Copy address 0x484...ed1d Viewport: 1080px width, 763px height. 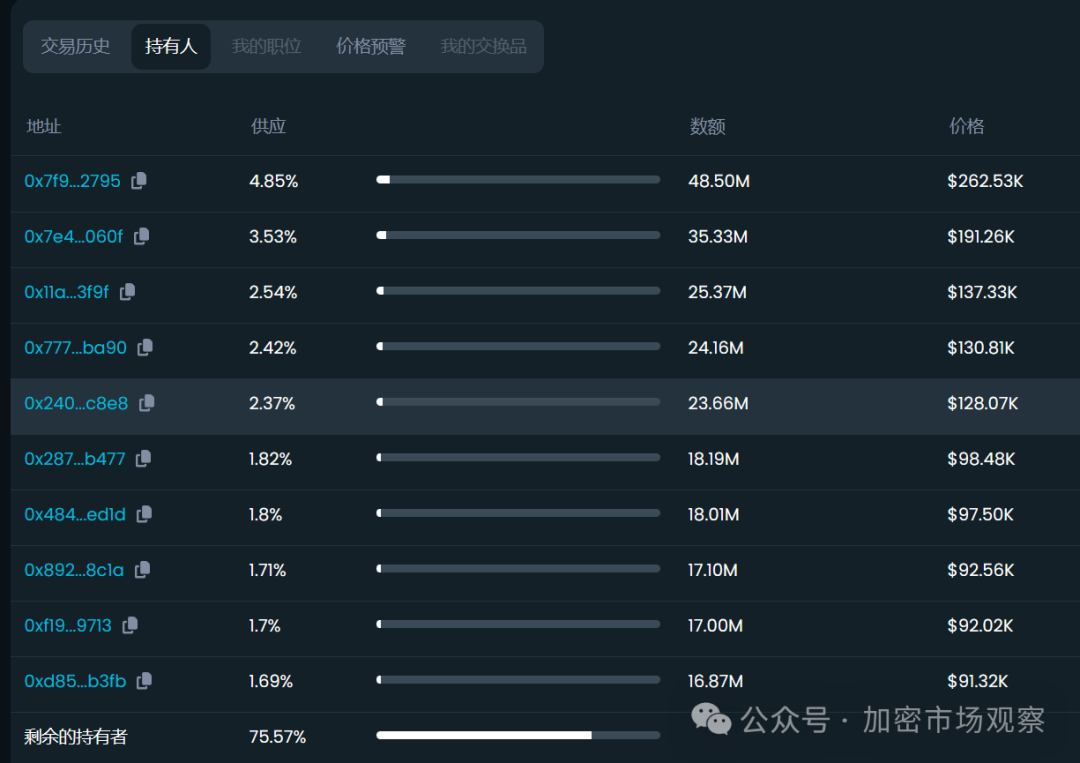coord(144,514)
